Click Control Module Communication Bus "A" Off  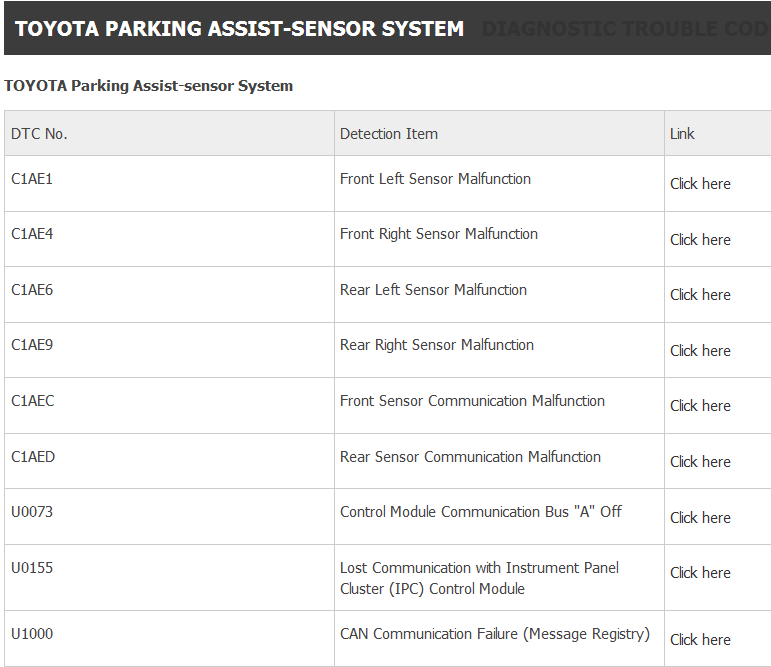pos(480,512)
